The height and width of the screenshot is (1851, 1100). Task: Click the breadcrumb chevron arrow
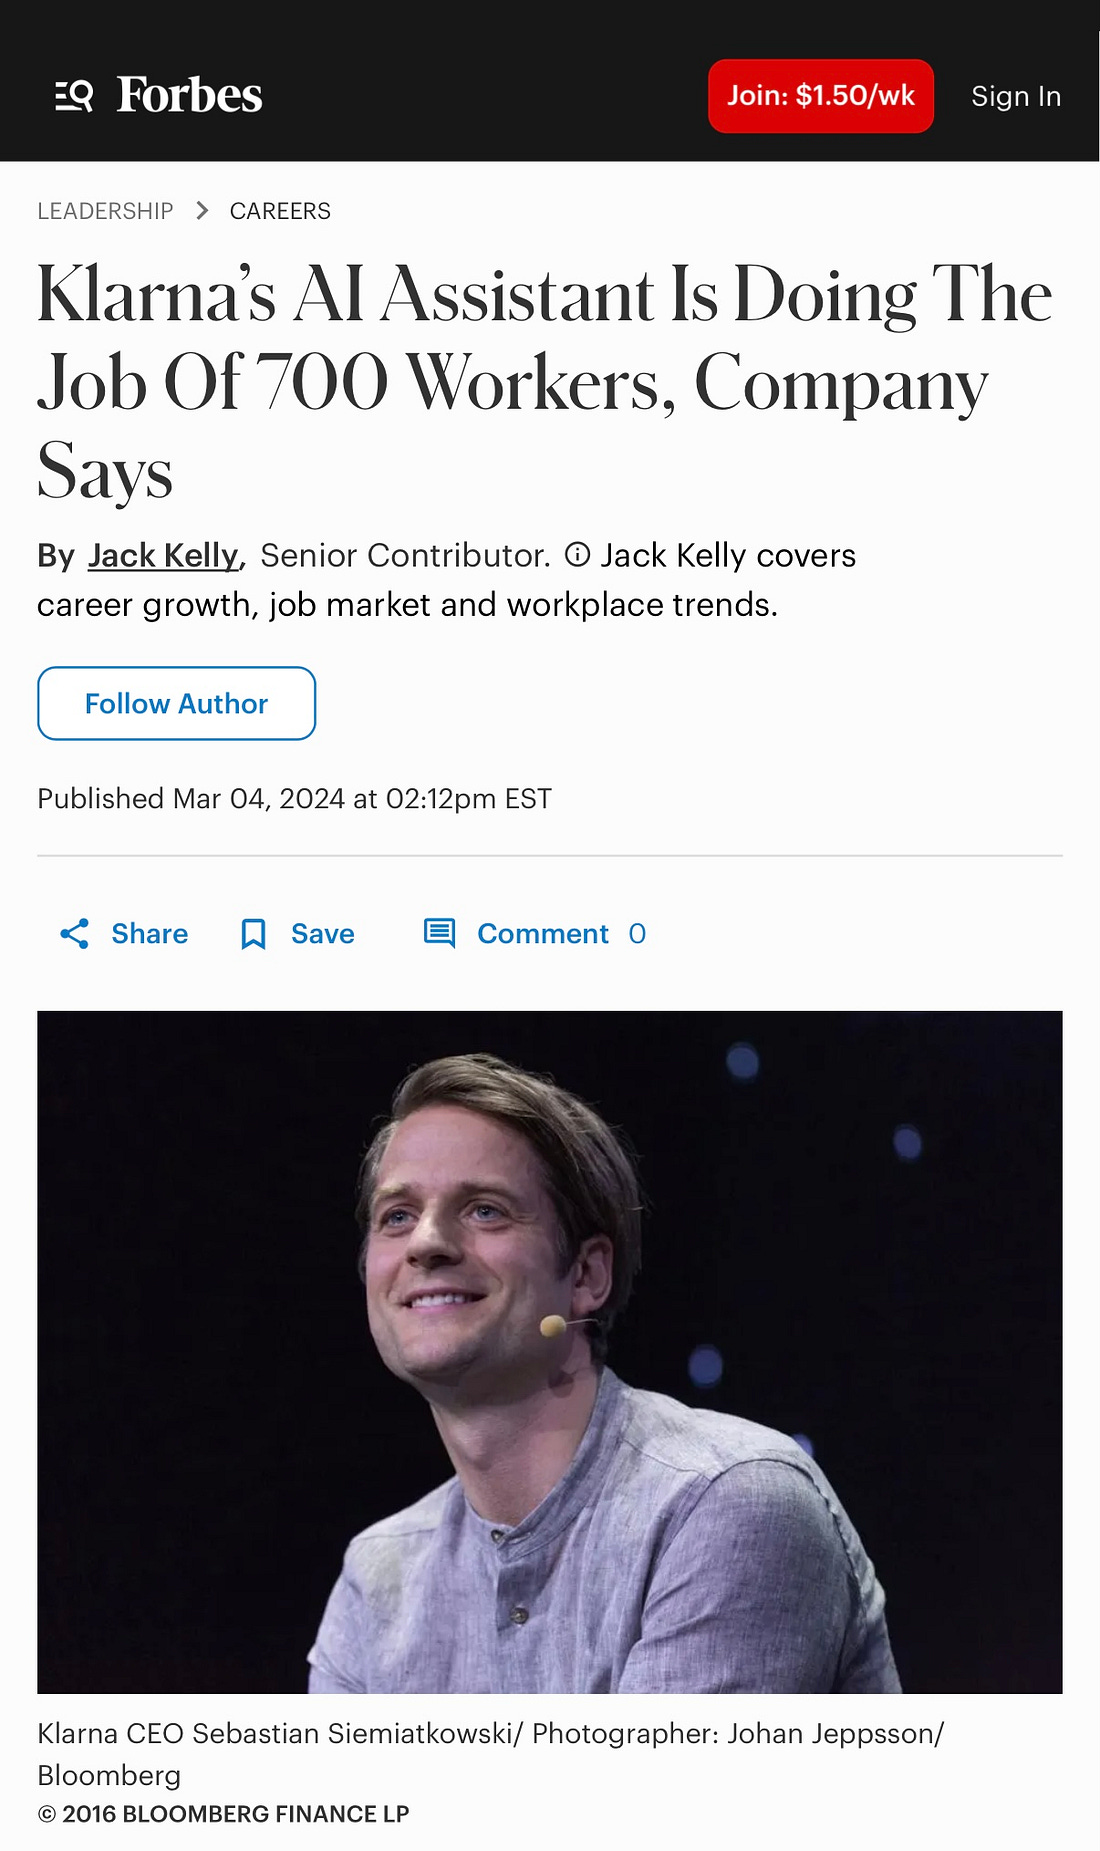tap(202, 211)
